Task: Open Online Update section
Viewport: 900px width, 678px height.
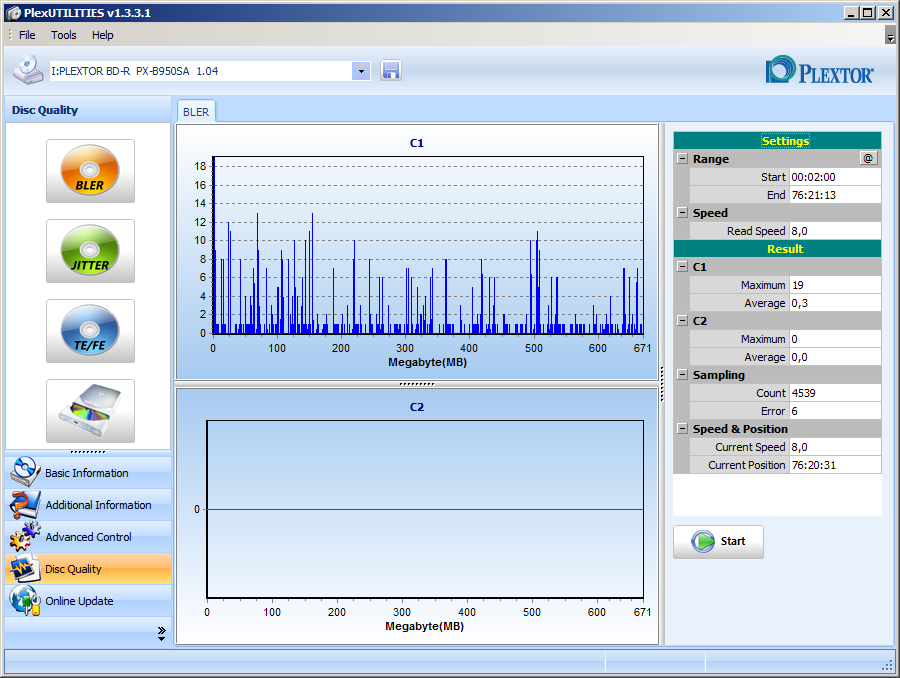Action: click(x=88, y=601)
